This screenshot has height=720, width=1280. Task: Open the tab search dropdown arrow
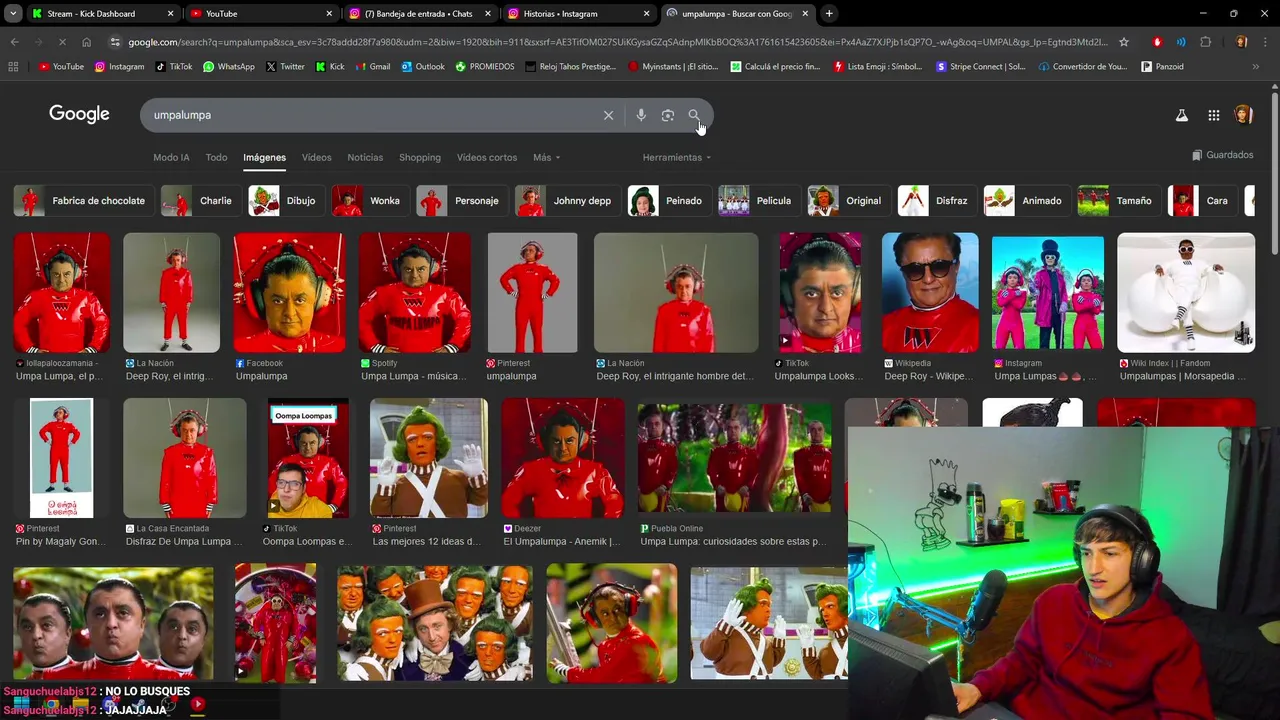click(13, 14)
